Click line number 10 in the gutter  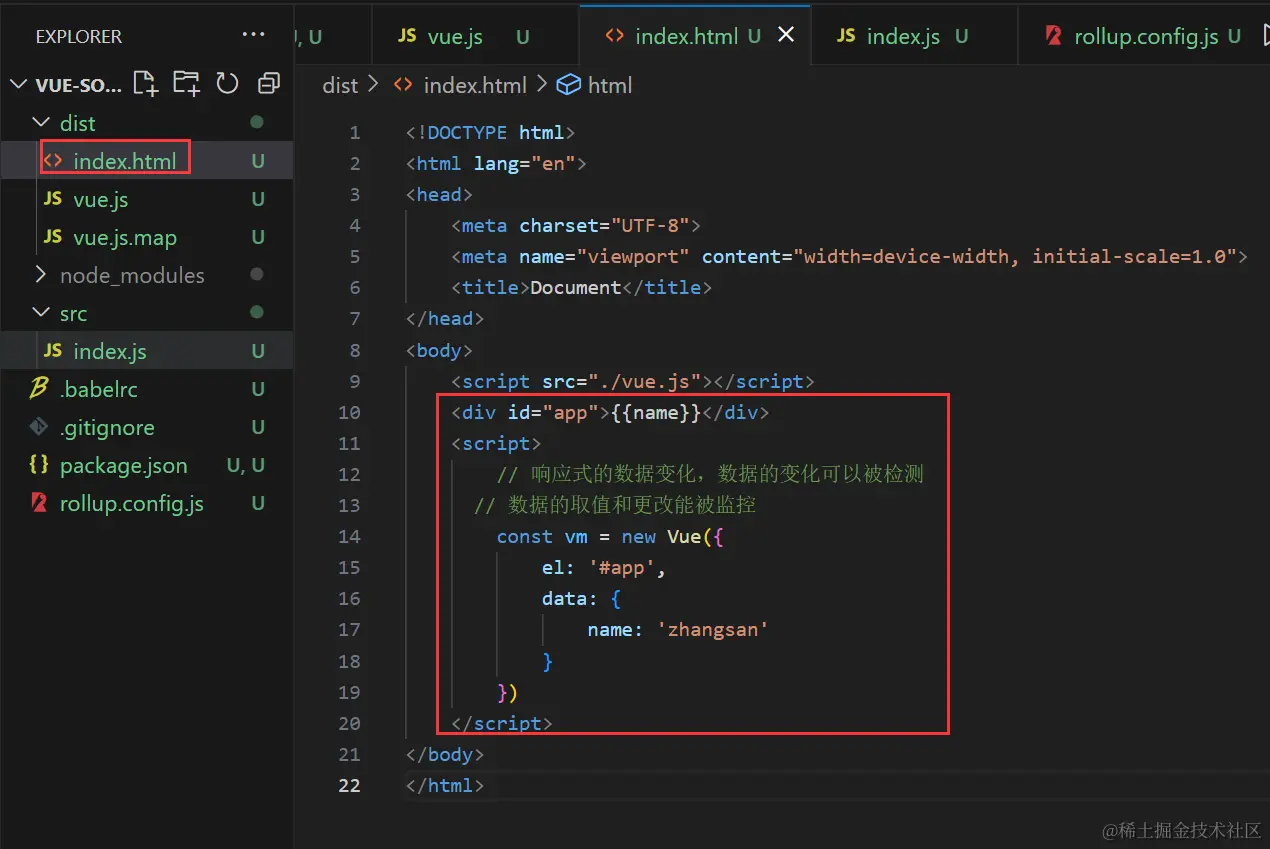click(x=349, y=412)
